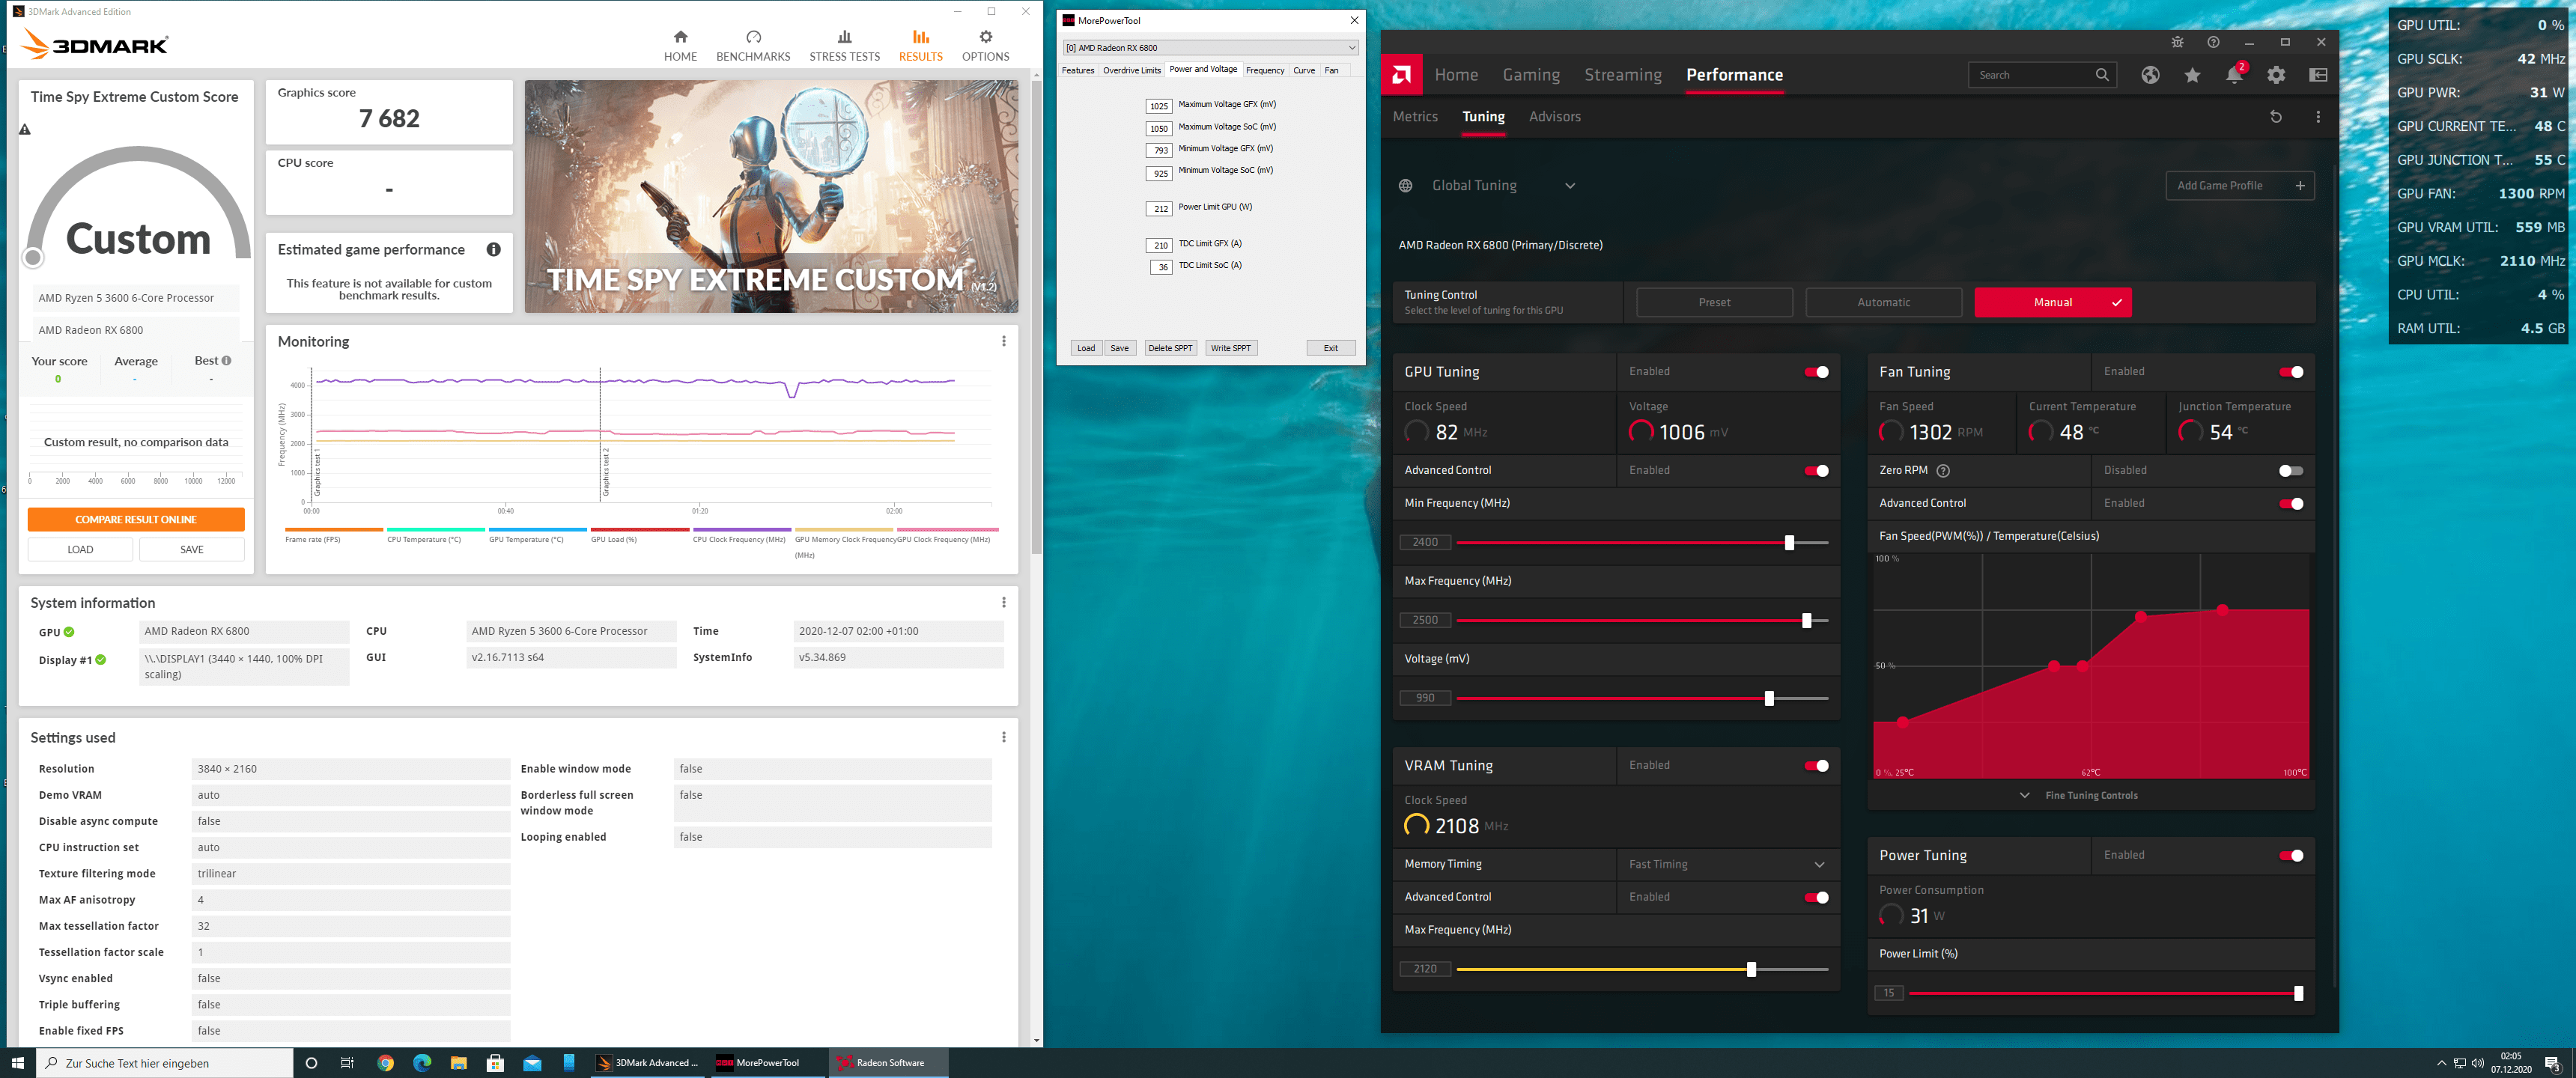Click the estimated game performance info icon
This screenshot has width=2576, height=1078.
coord(493,249)
